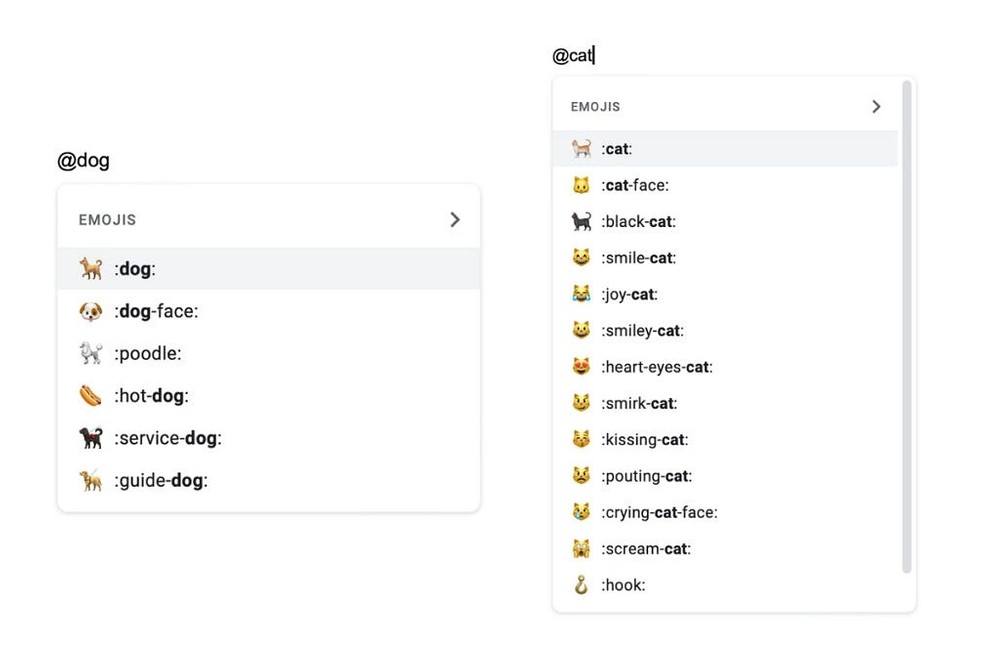Expand the Emojis section in the cat popup

pos(876,106)
